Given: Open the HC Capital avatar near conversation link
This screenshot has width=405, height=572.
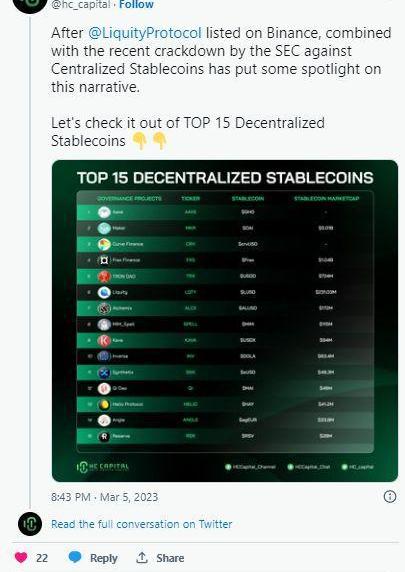Looking at the screenshot, I should point(30,524).
